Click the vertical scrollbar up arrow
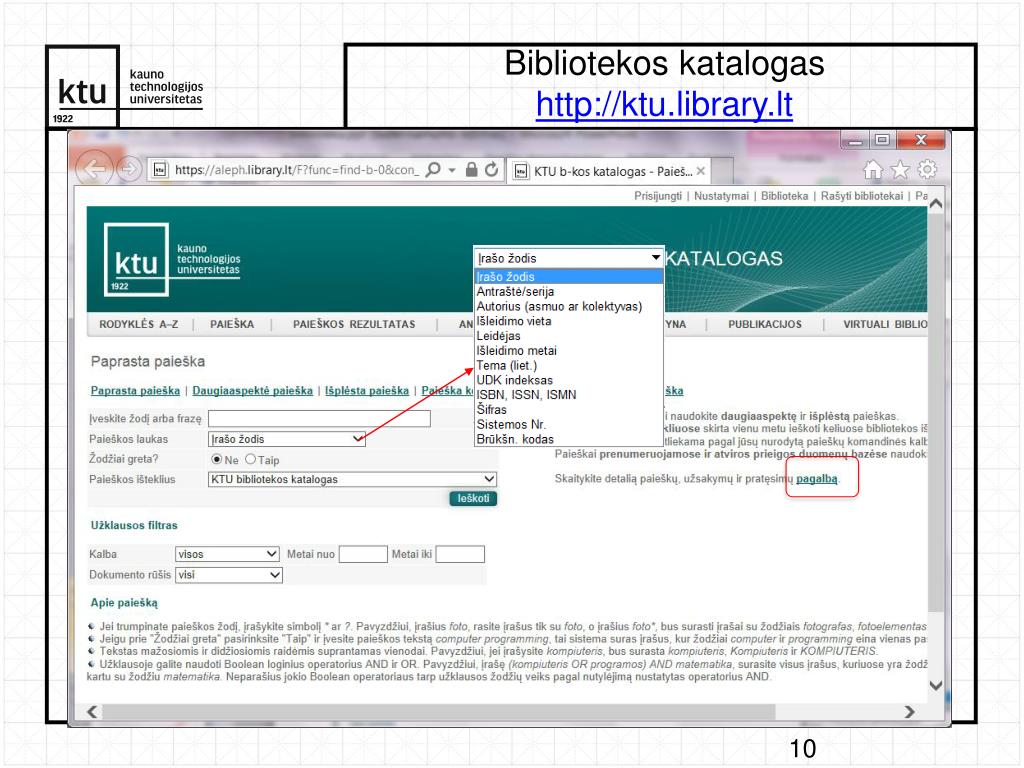This screenshot has height=768, width=1024. point(936,204)
